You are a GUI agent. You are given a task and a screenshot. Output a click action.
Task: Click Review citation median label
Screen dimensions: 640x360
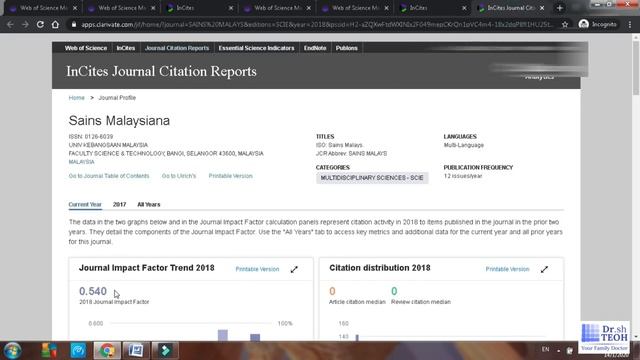pos(421,302)
